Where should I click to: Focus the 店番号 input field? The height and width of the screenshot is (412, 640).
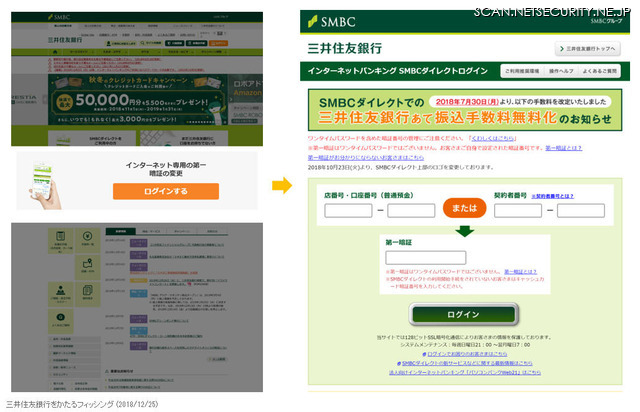pyautogui.click(x=348, y=211)
